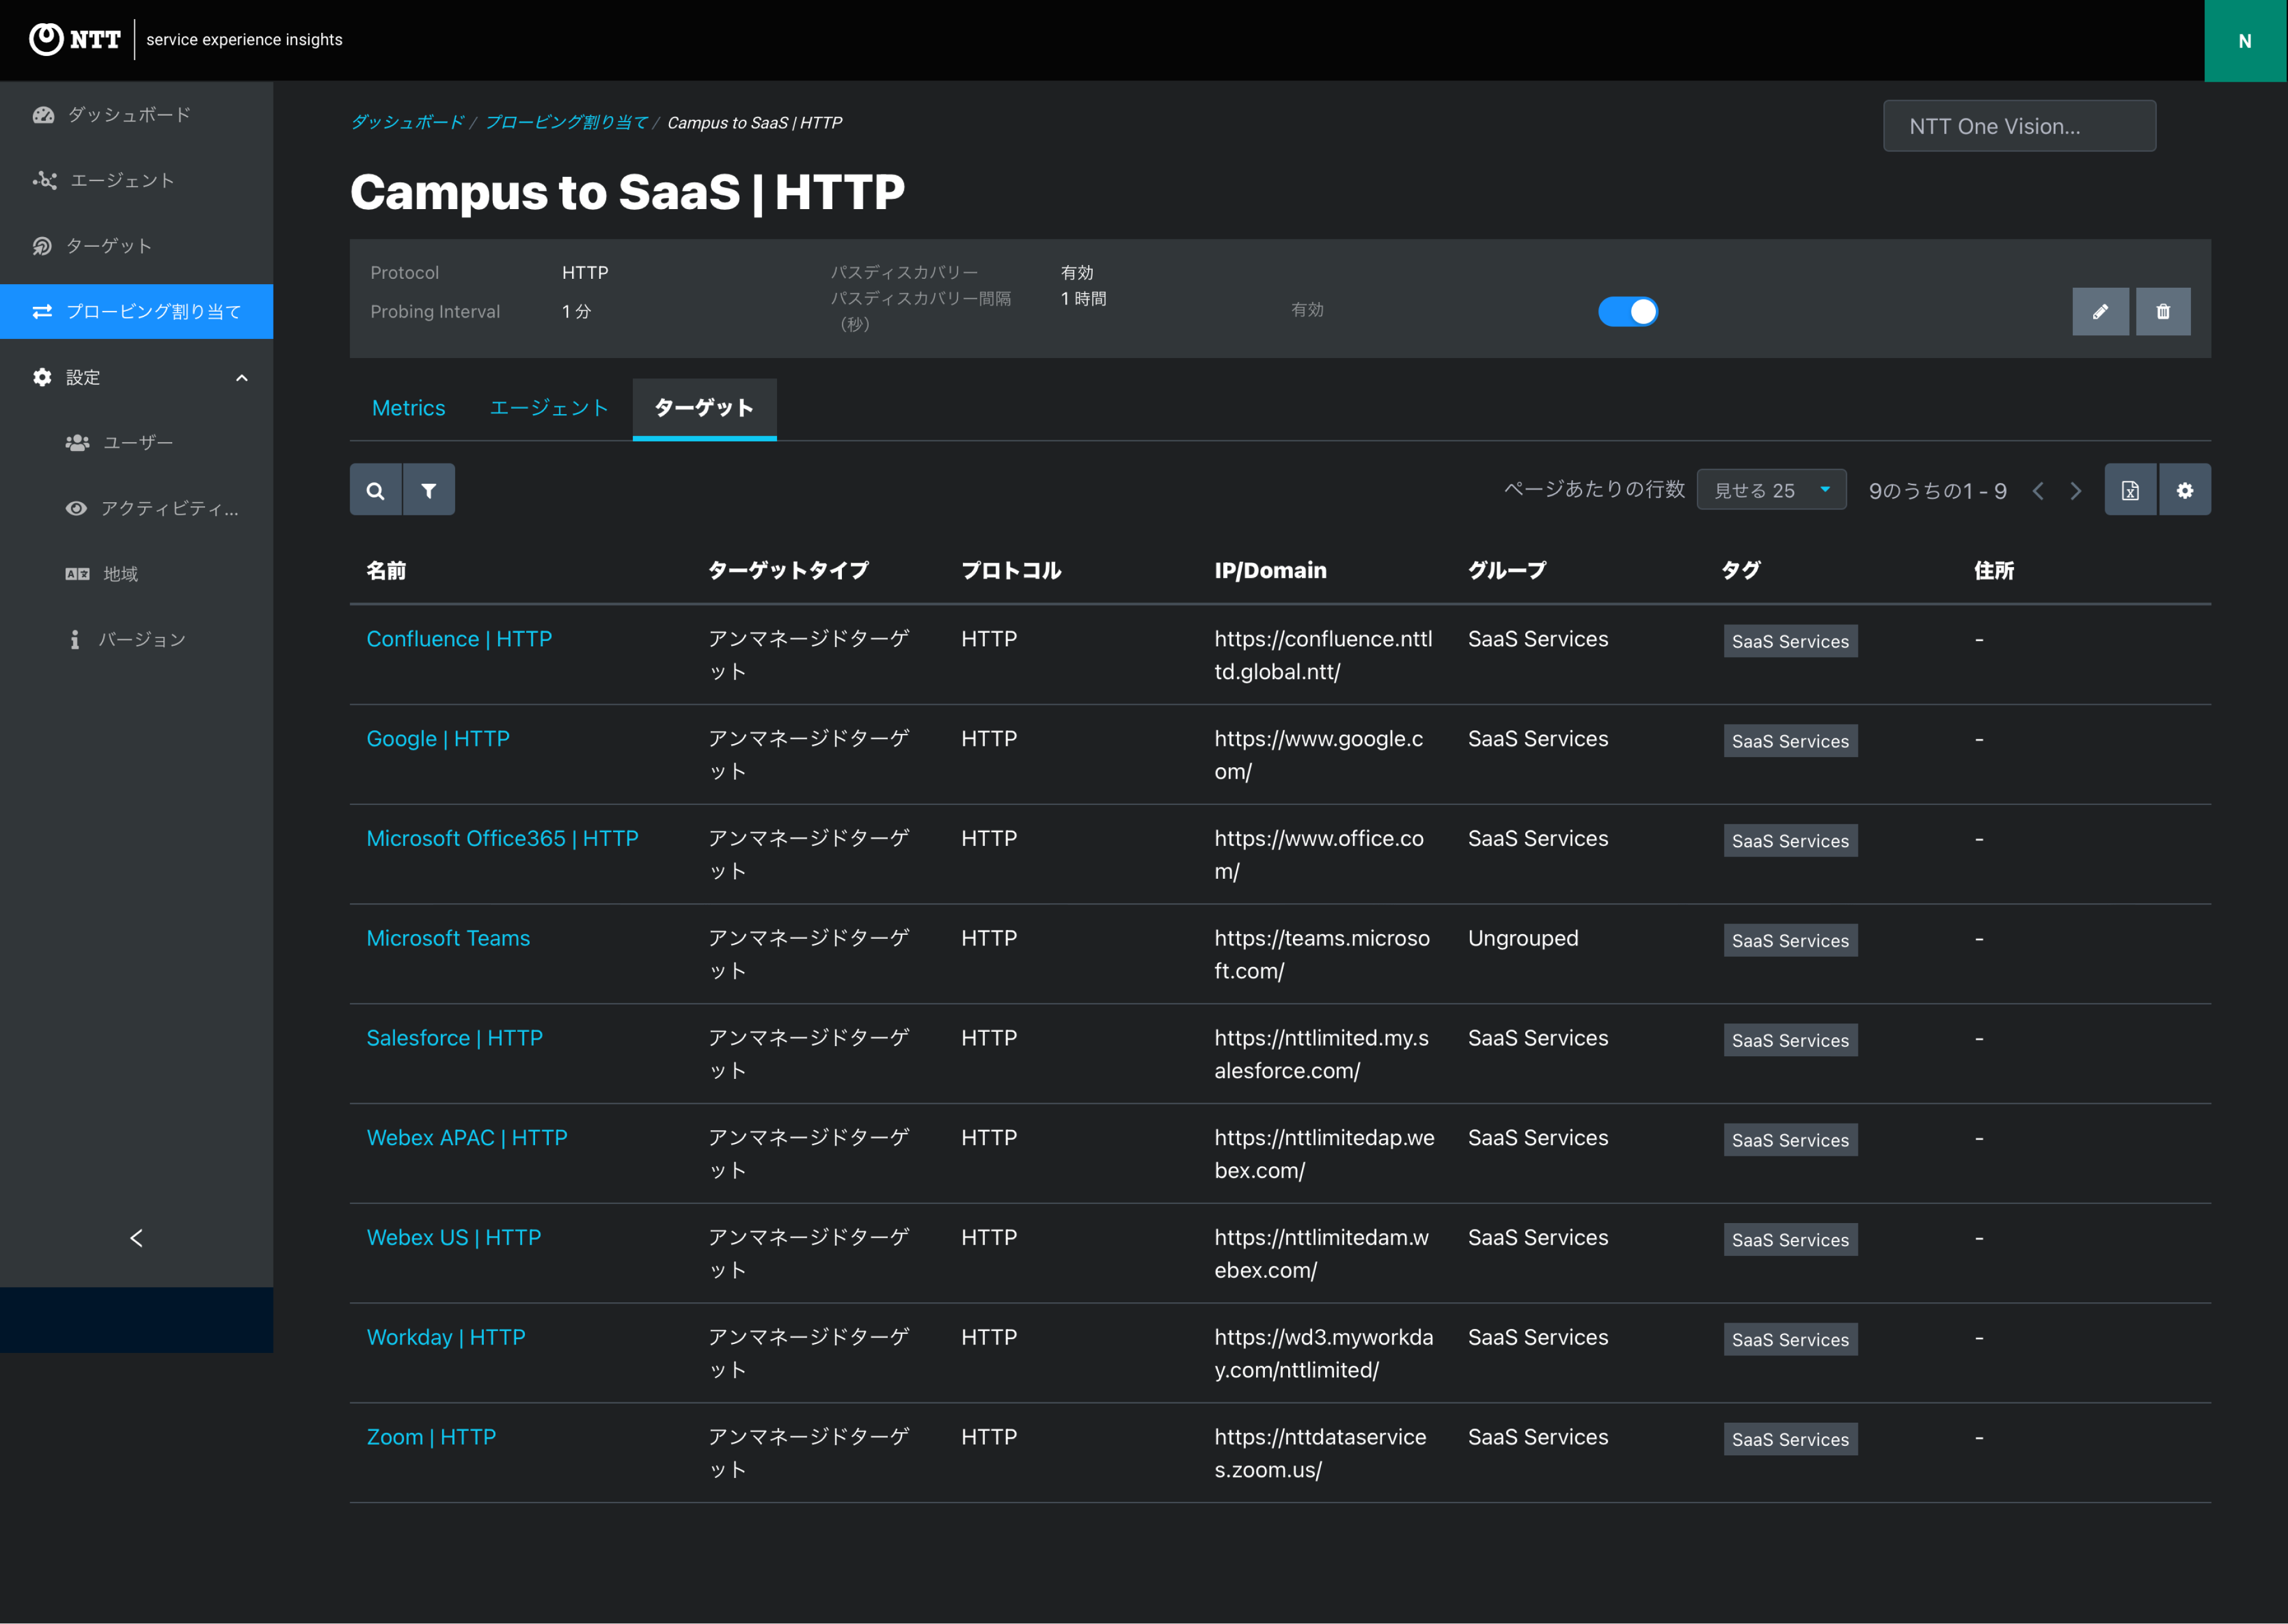The width and height of the screenshot is (2288, 1624).
Task: Click the 9のうちの1 - 9 pagination text
Action: [x=1938, y=491]
